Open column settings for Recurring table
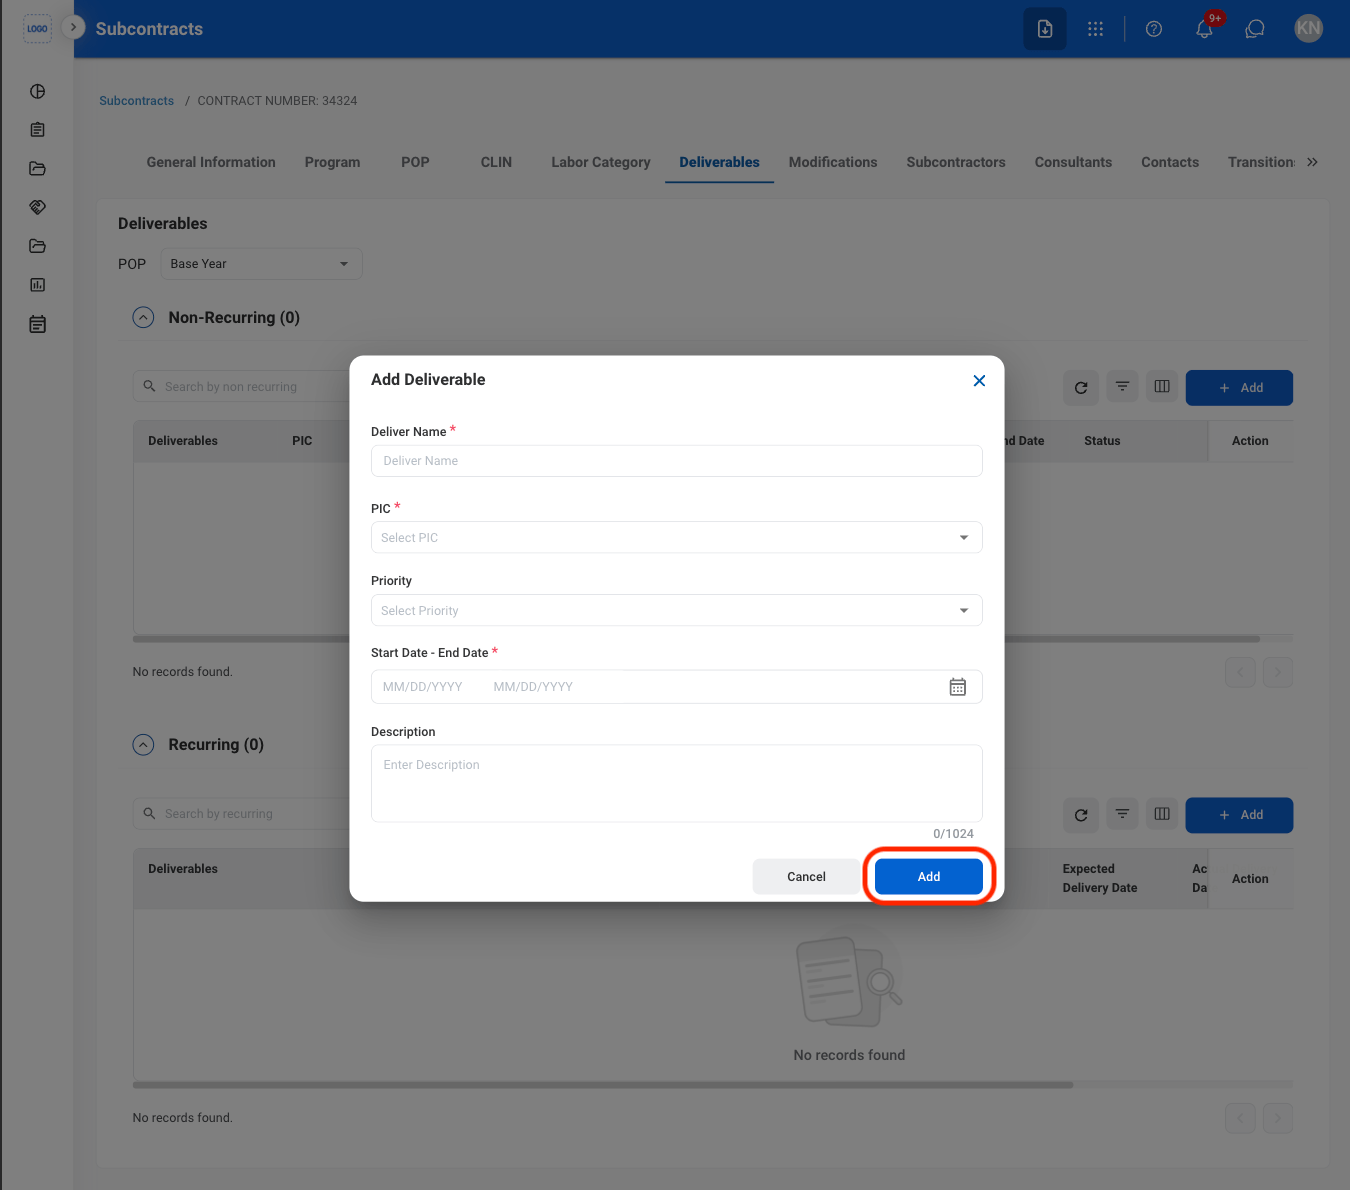 coord(1162,814)
